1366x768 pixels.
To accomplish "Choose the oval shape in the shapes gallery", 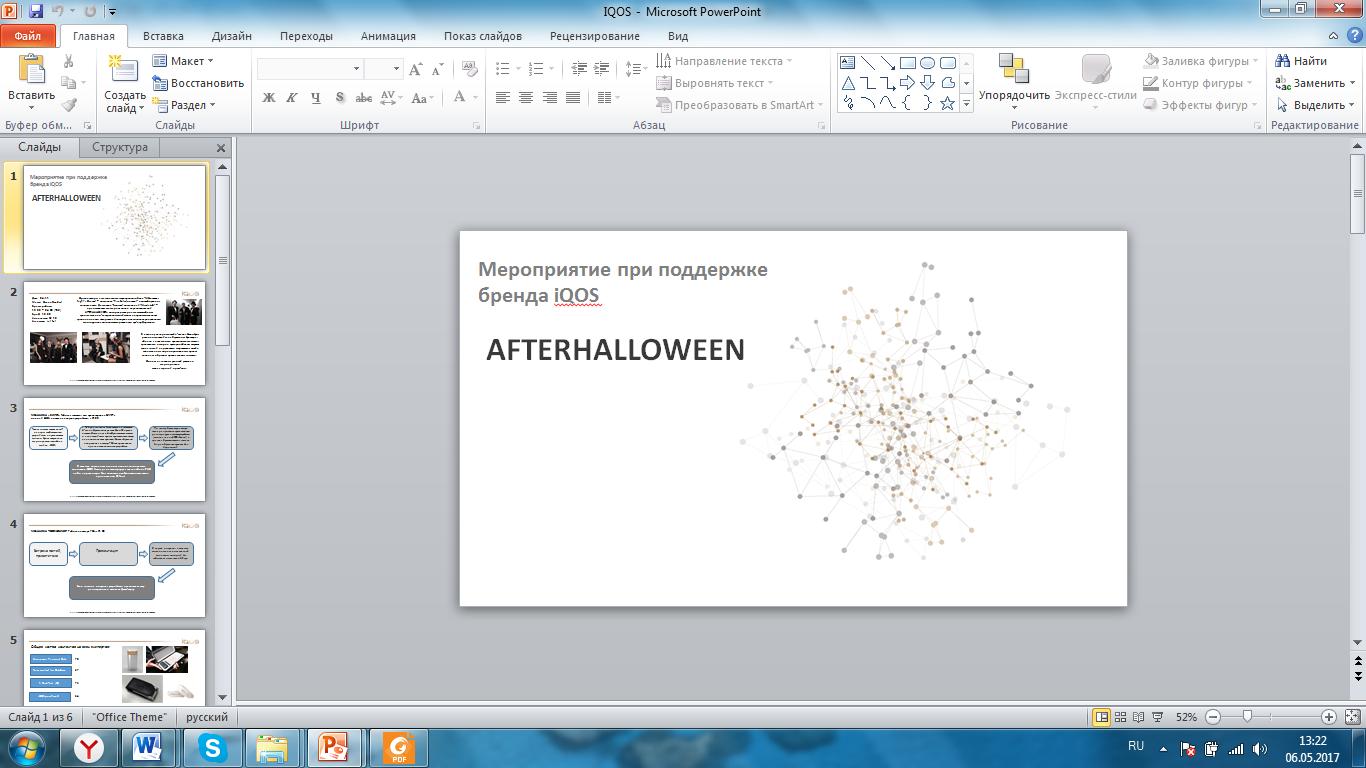I will tap(927, 63).
